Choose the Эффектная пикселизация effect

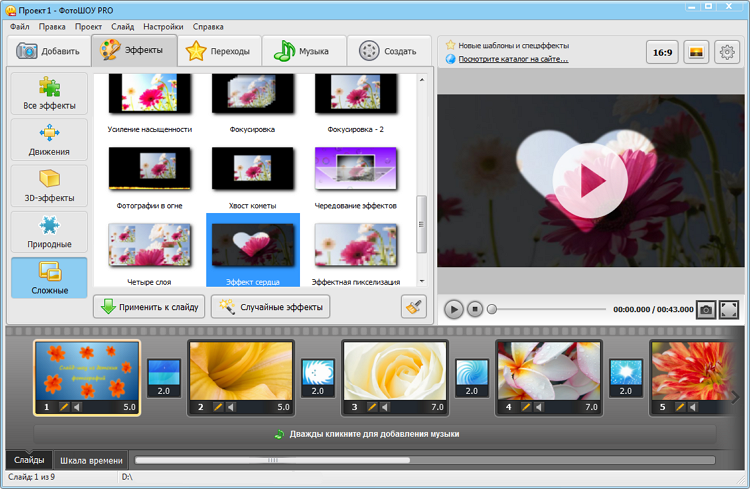(x=355, y=245)
